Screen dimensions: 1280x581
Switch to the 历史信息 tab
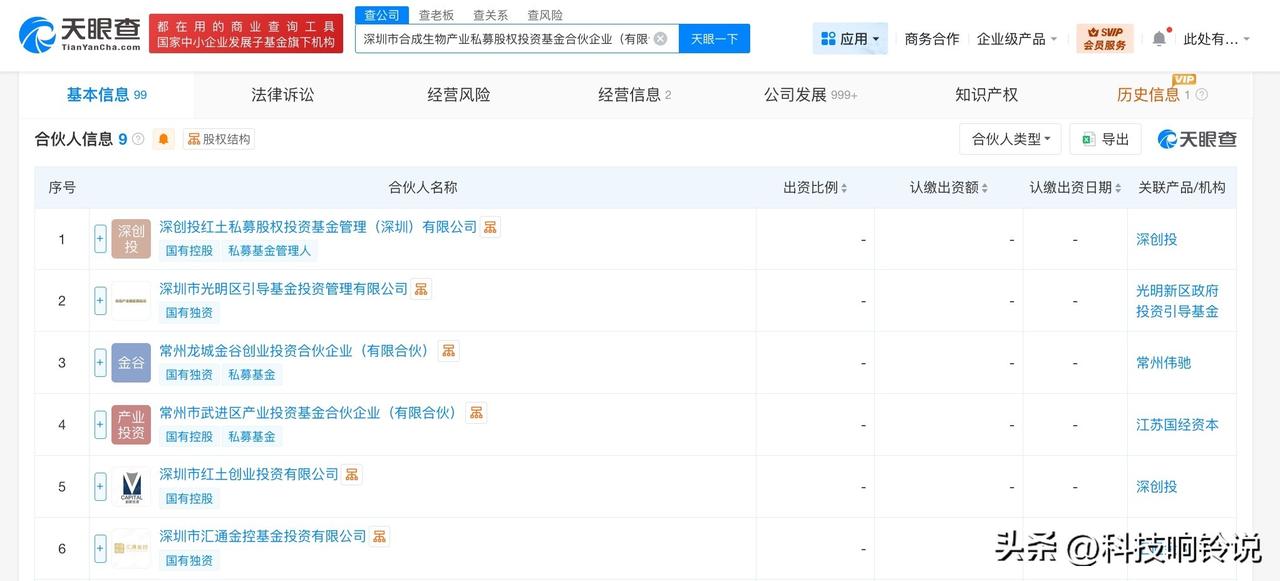pos(1148,95)
